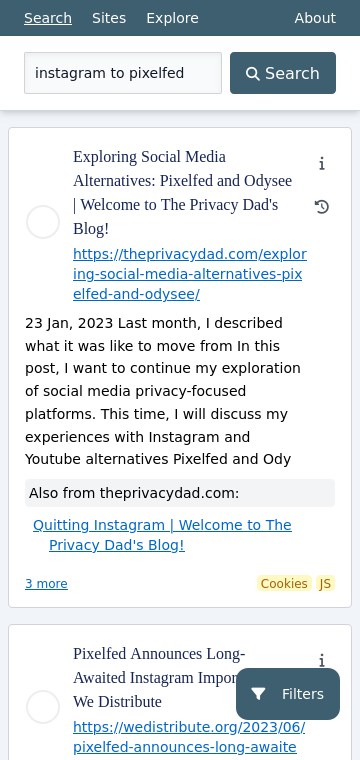Click the circular favicon beside Privacy Dad result
360x760 pixels.
43,222
